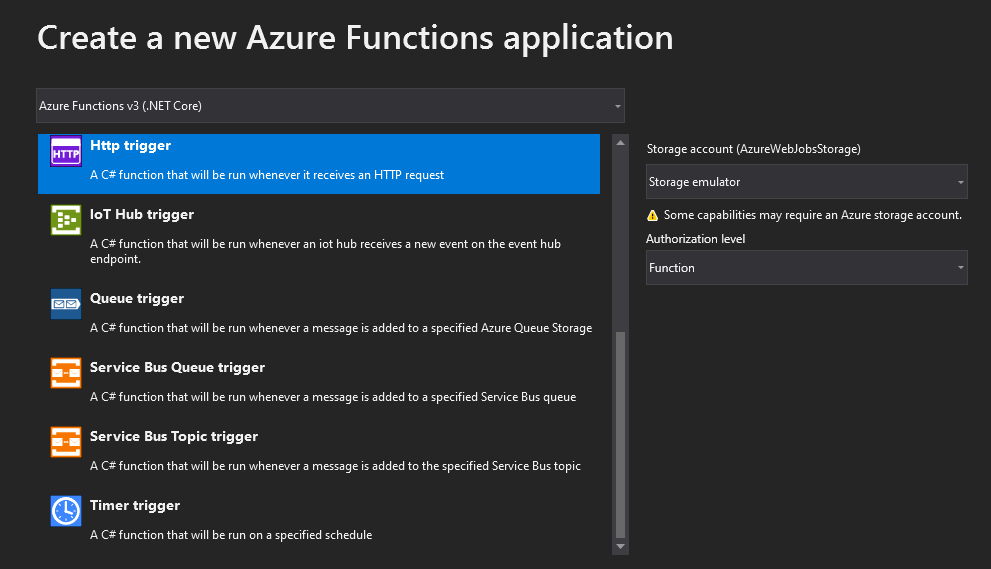Click the Service Bus Queue trigger icon
The width and height of the screenshot is (991, 569).
coord(66,373)
